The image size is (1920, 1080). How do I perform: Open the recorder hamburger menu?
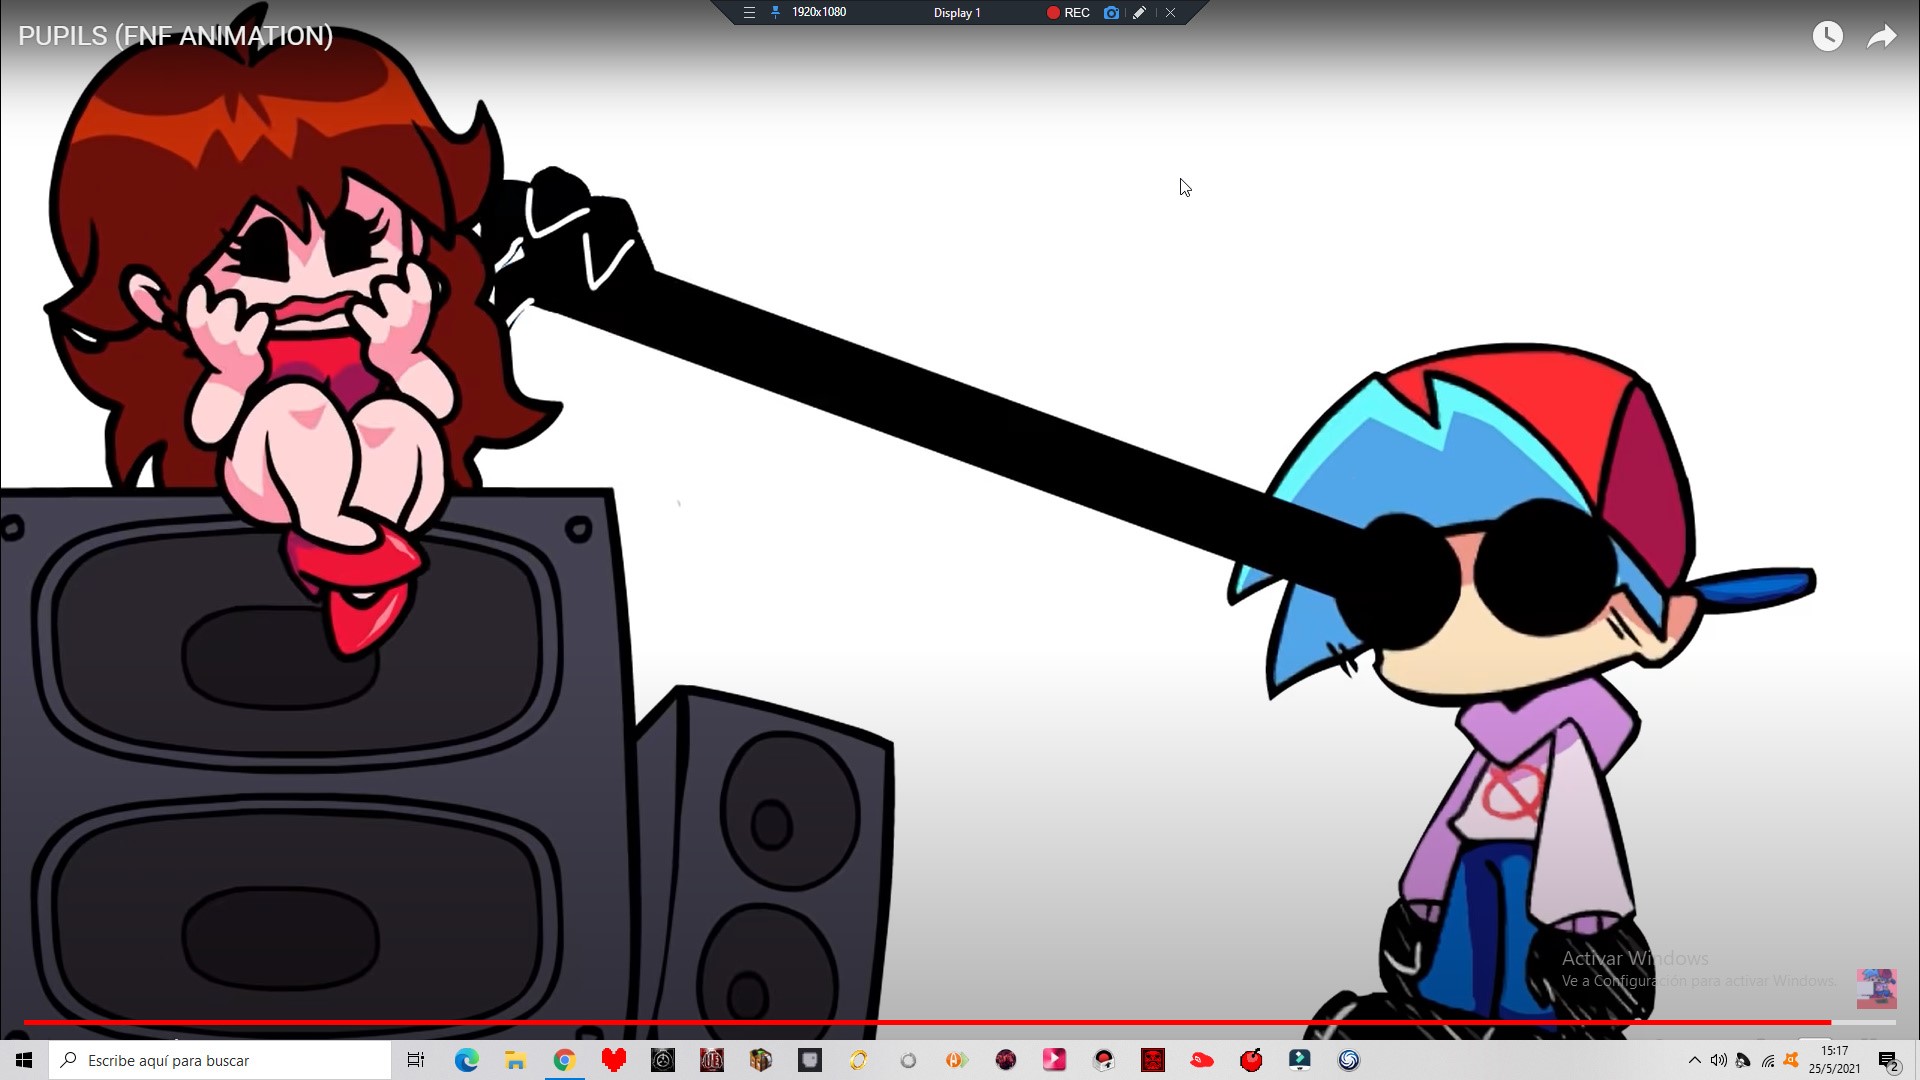[x=749, y=13]
